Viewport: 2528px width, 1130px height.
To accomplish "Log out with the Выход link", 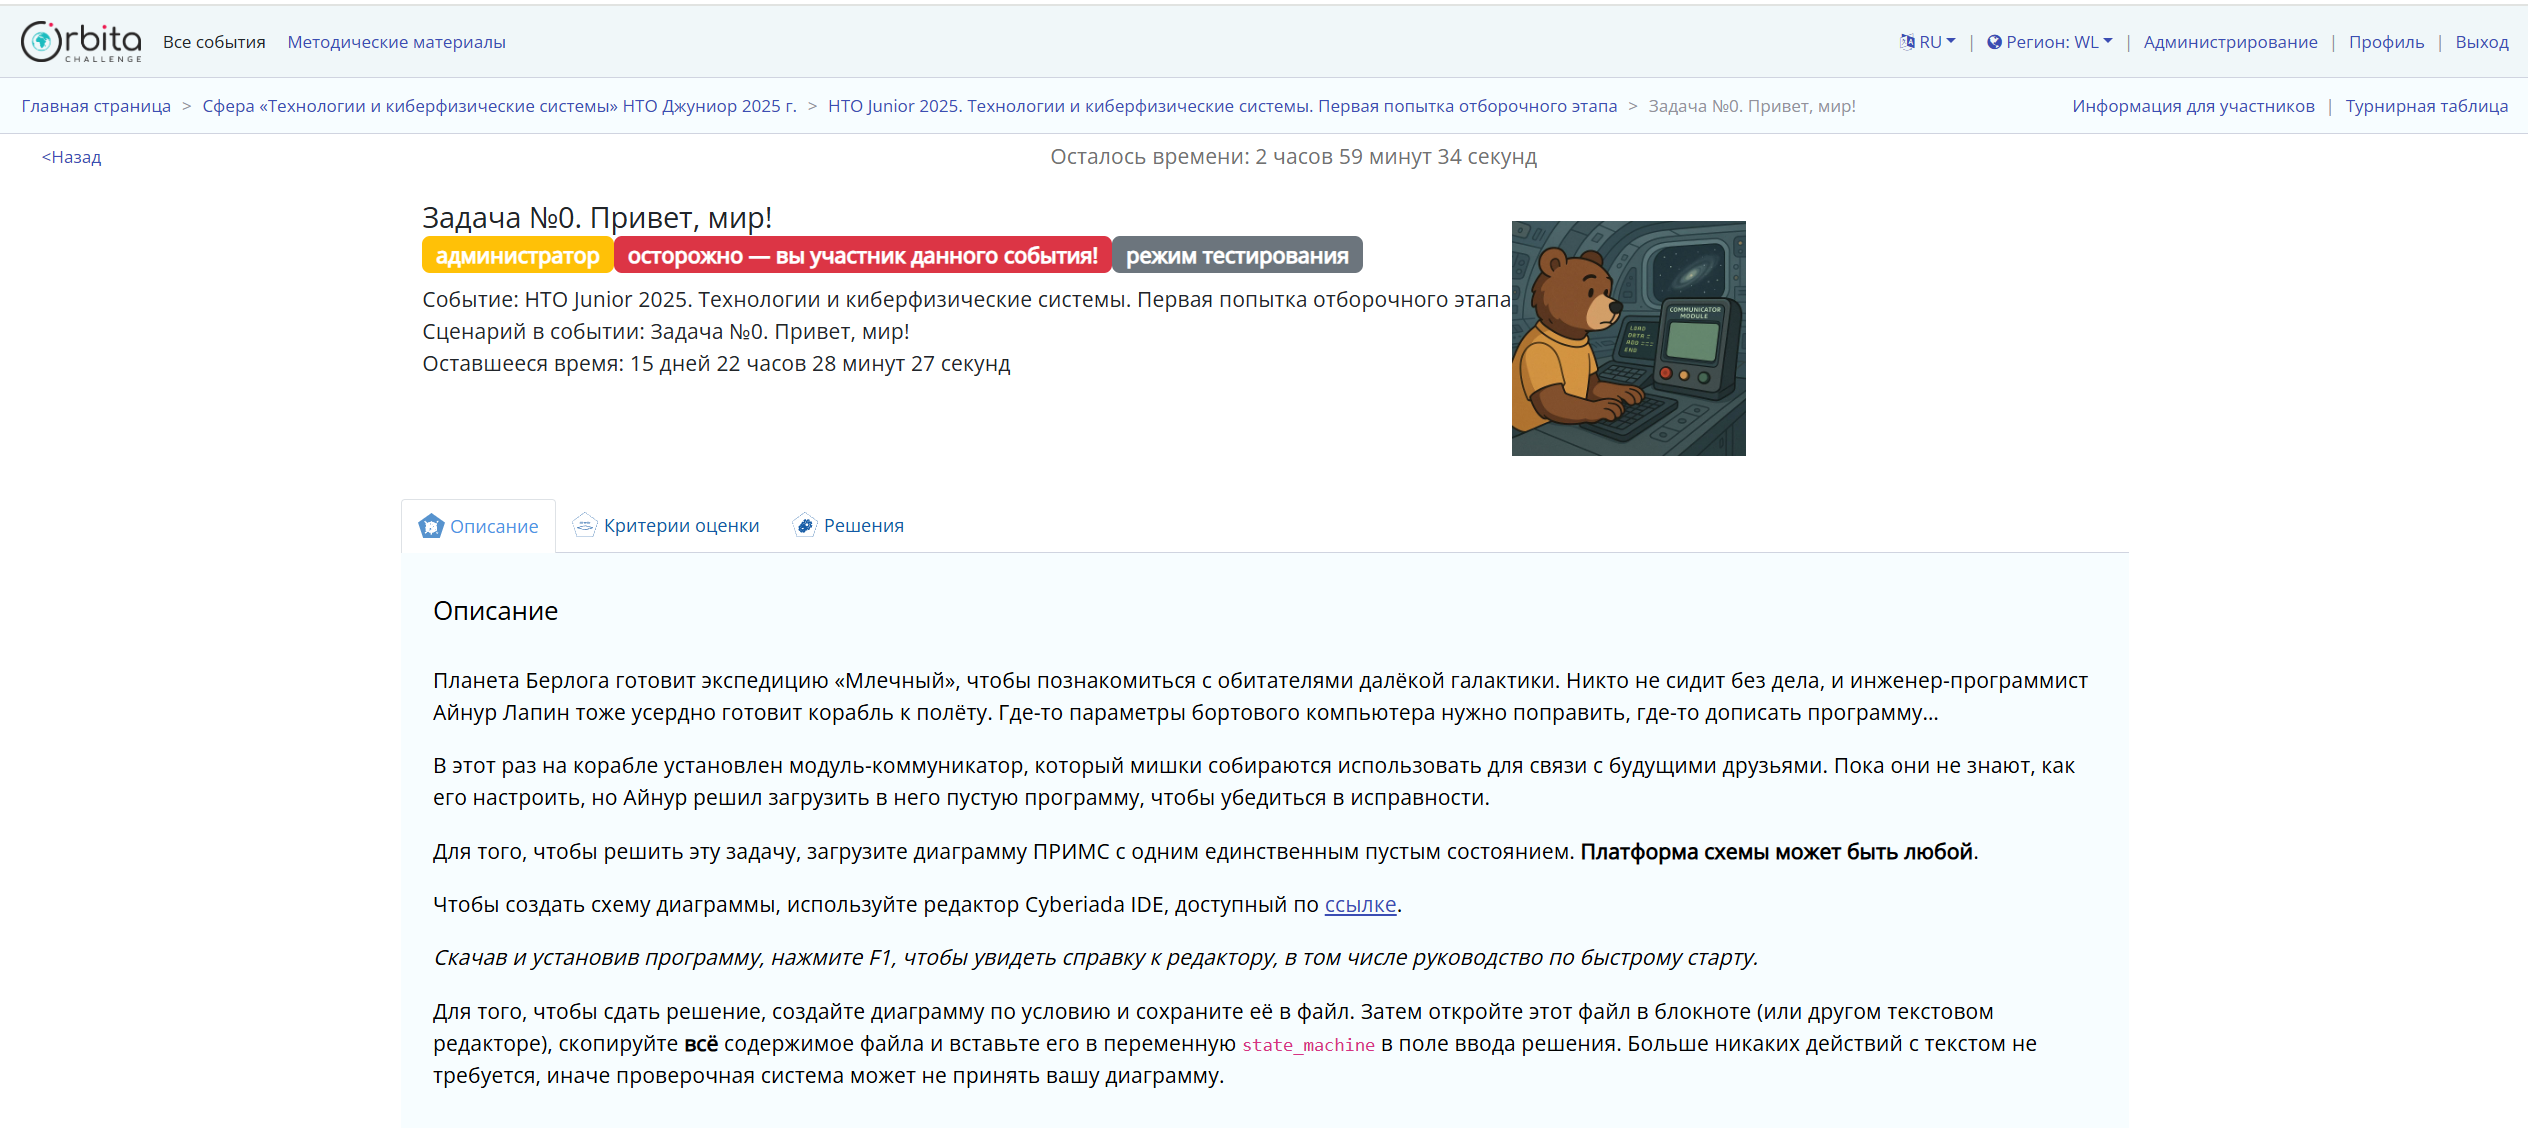I will pos(2481,42).
